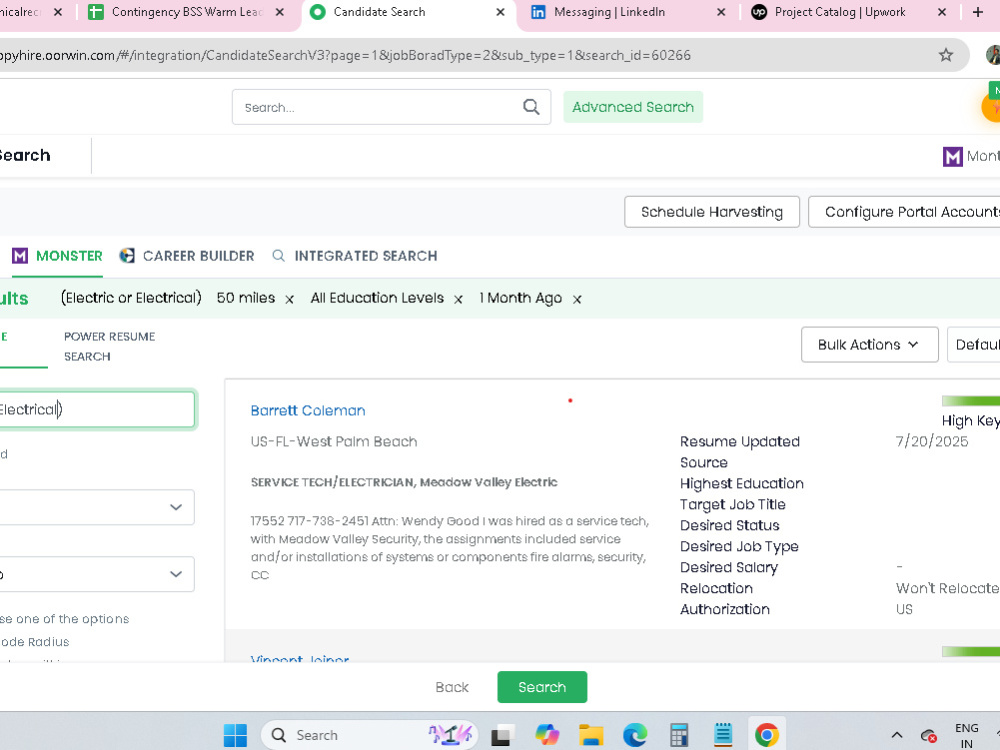This screenshot has width=1000, height=750.
Task: Switch to Contingency BSS Warm Leads tab
Action: 188,12
